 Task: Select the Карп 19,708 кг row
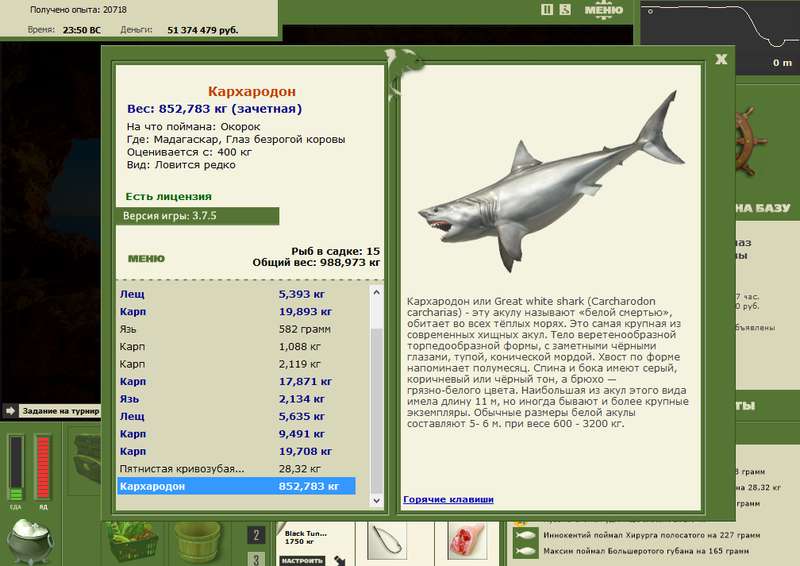click(236, 451)
